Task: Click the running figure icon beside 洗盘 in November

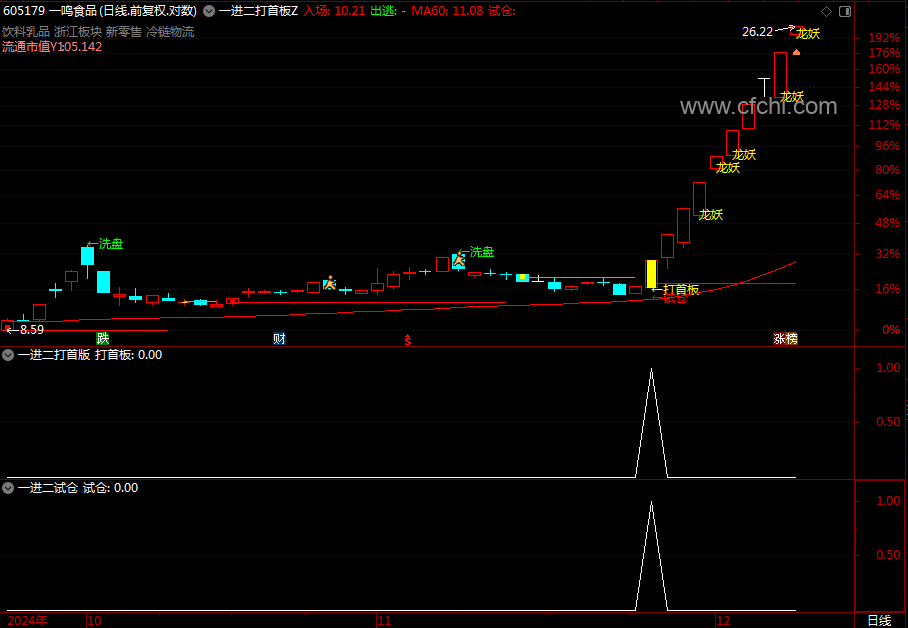Action: [x=459, y=258]
